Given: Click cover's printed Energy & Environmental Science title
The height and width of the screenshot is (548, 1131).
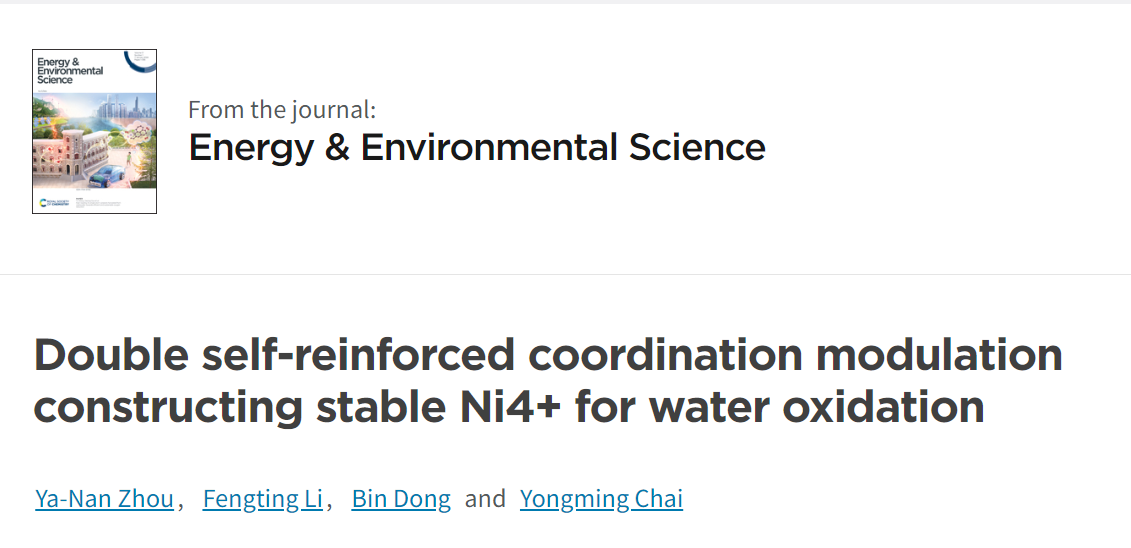Looking at the screenshot, I should pyautogui.click(x=71, y=71).
